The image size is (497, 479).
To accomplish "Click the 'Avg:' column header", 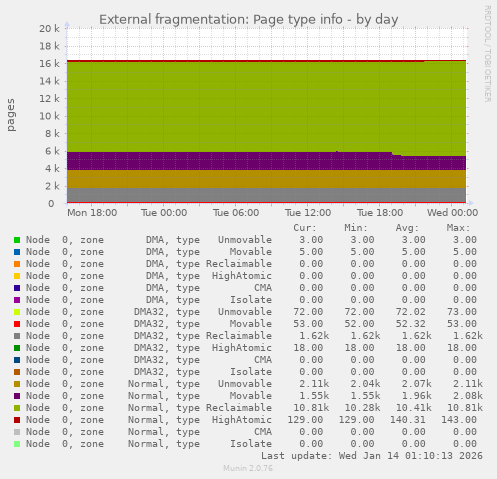I will click(407, 228).
